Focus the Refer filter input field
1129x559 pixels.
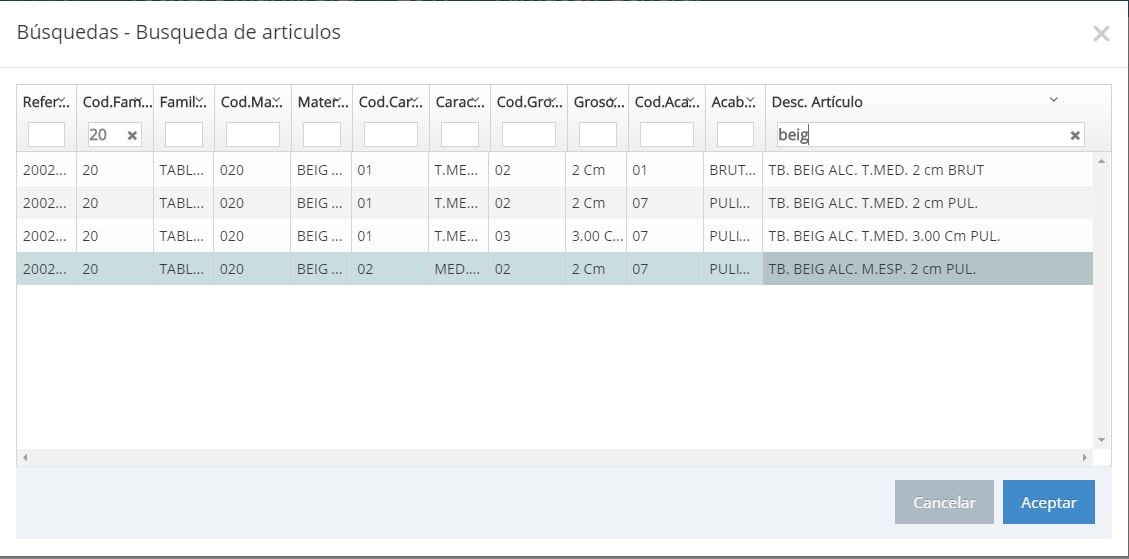tap(46, 135)
